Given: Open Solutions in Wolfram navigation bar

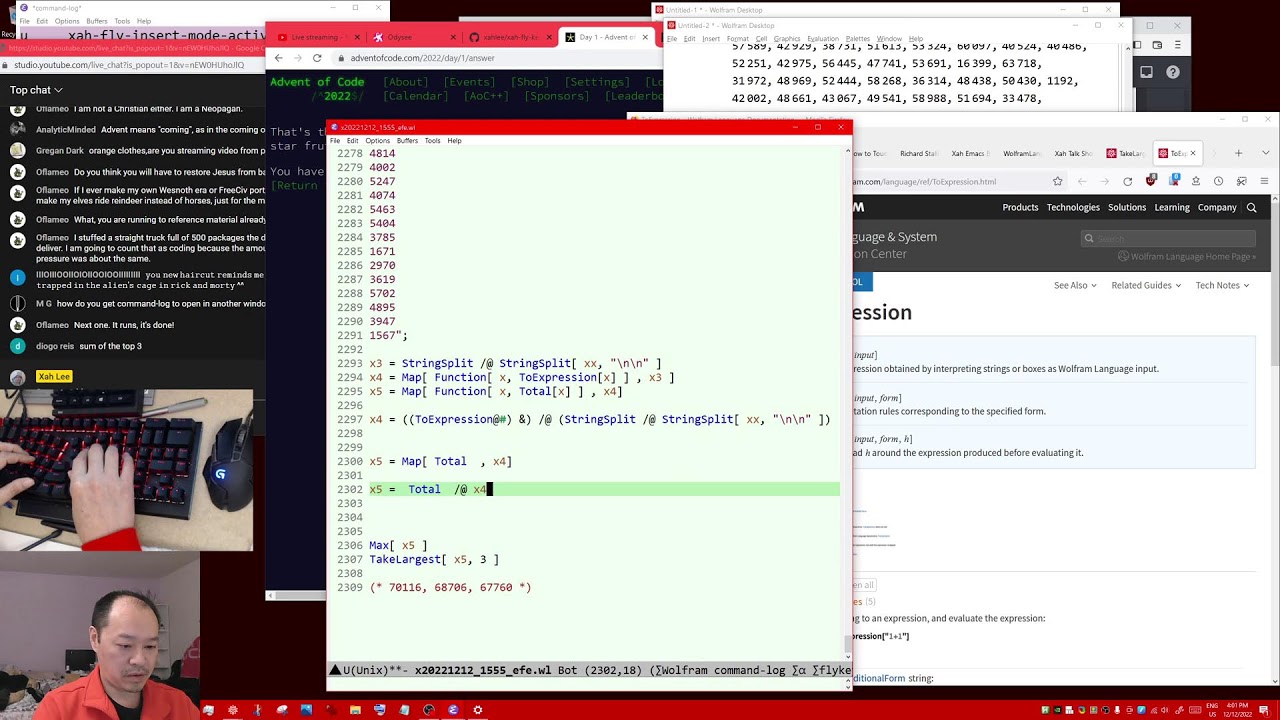Looking at the screenshot, I should (x=1126, y=207).
